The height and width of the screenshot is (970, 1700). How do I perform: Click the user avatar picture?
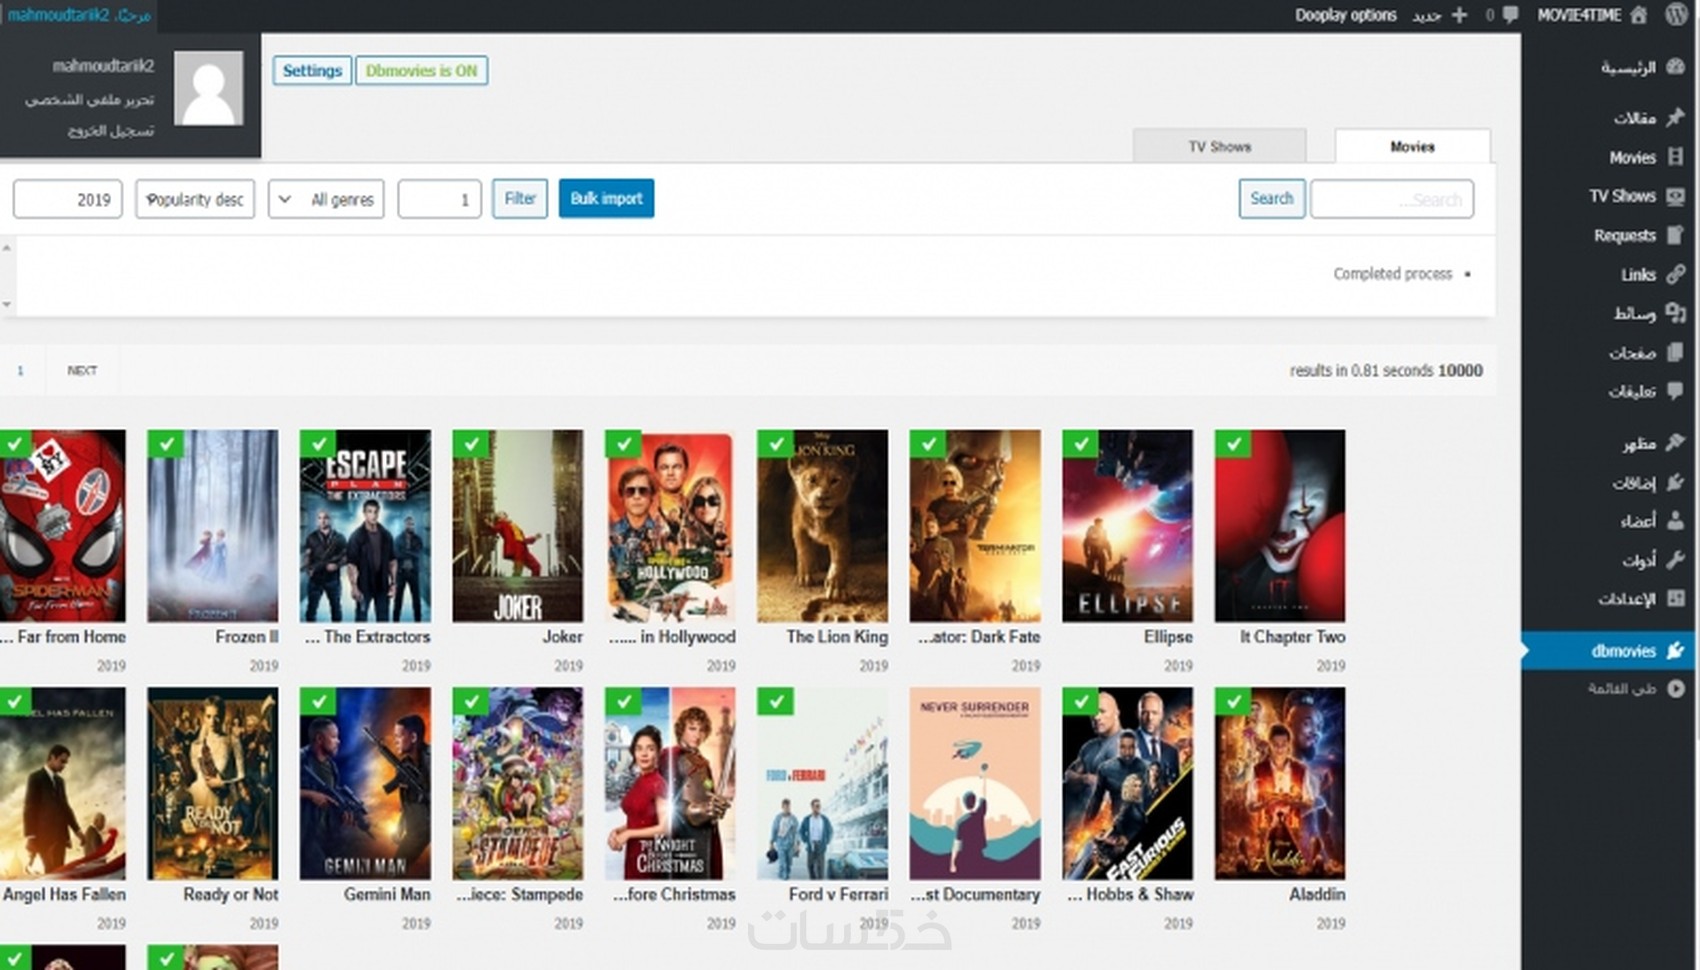pyautogui.click(x=209, y=88)
